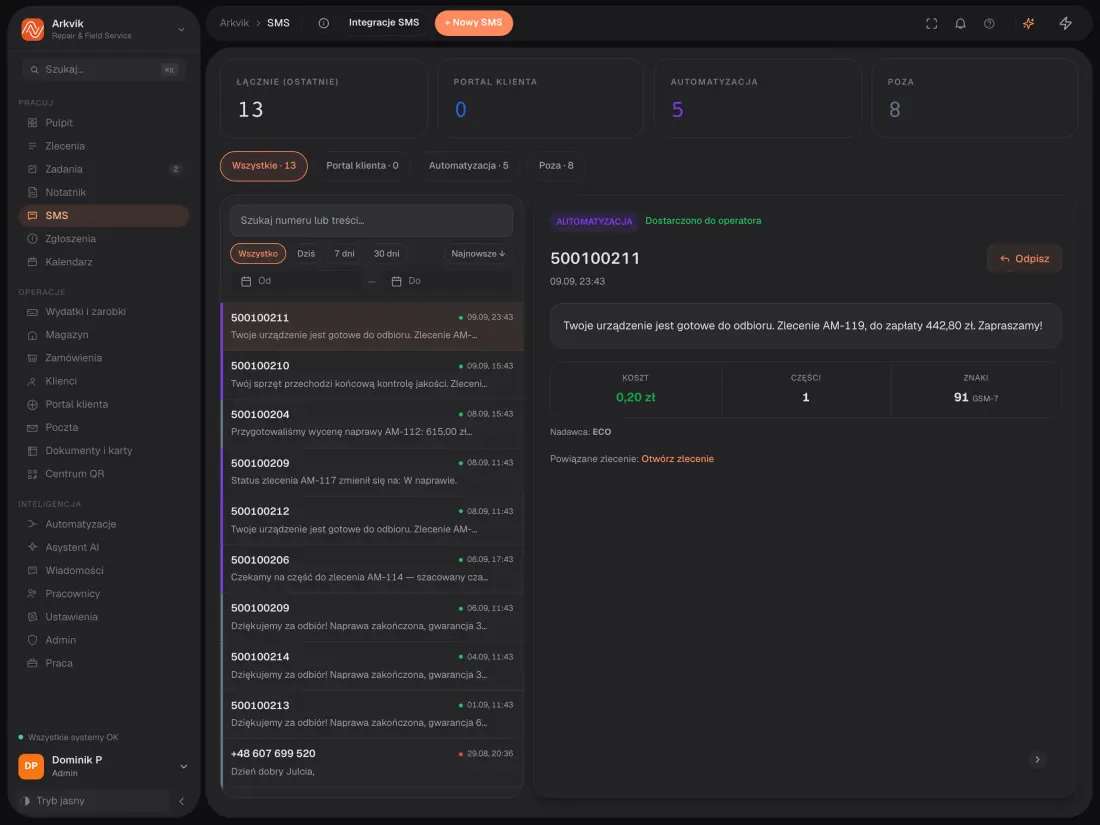
Task: Click the + Nowy SMS button
Action: (474, 23)
